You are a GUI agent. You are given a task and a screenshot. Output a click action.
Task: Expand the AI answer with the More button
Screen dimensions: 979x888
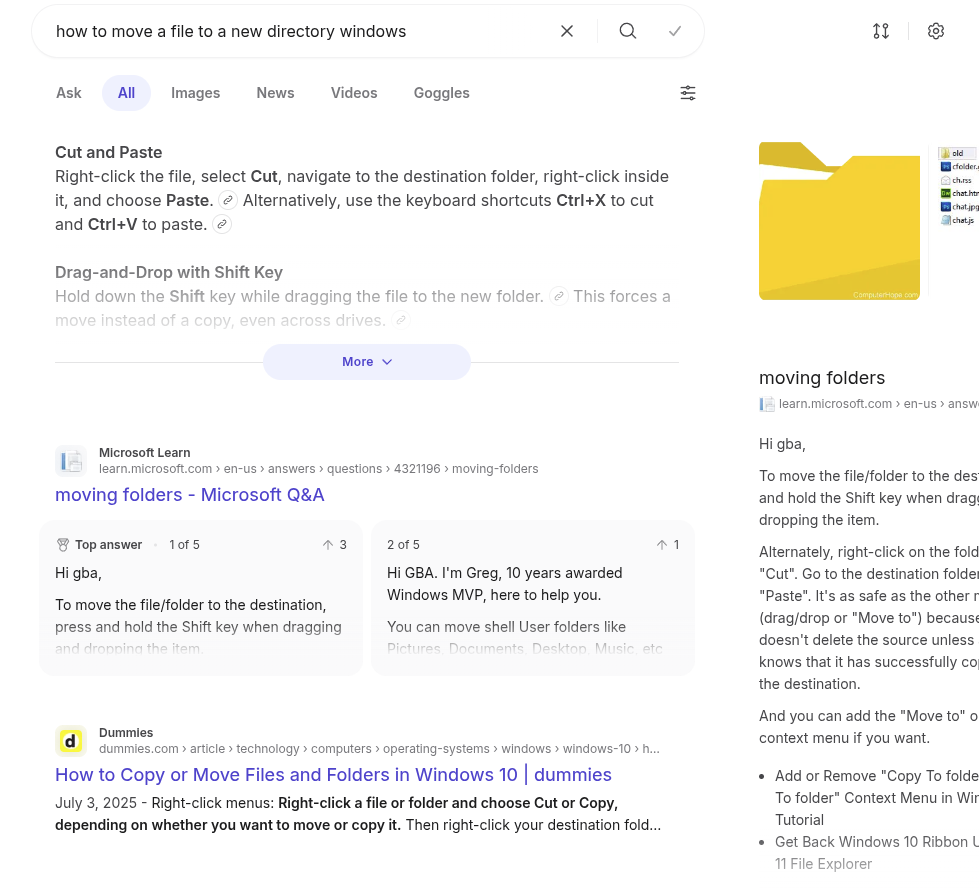point(366,362)
